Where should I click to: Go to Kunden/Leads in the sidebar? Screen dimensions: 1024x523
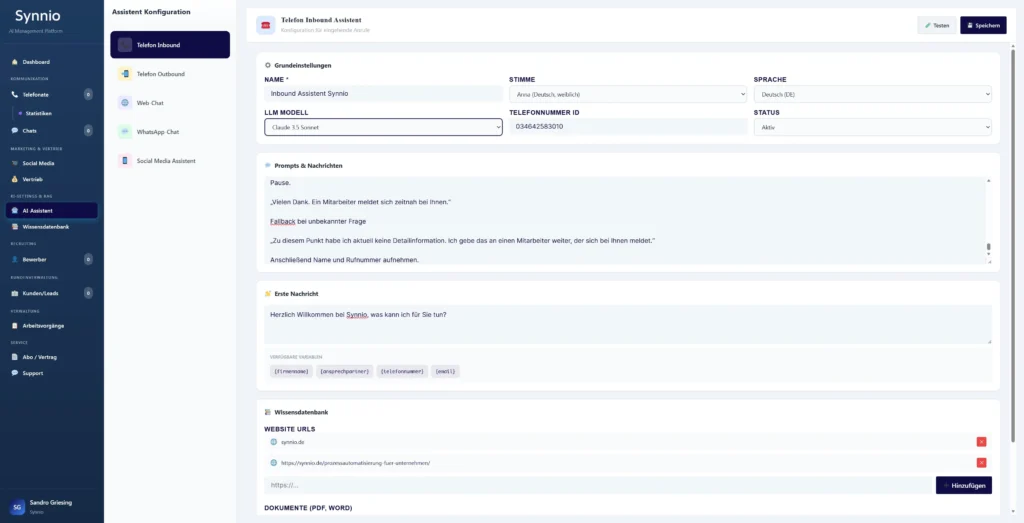point(42,293)
